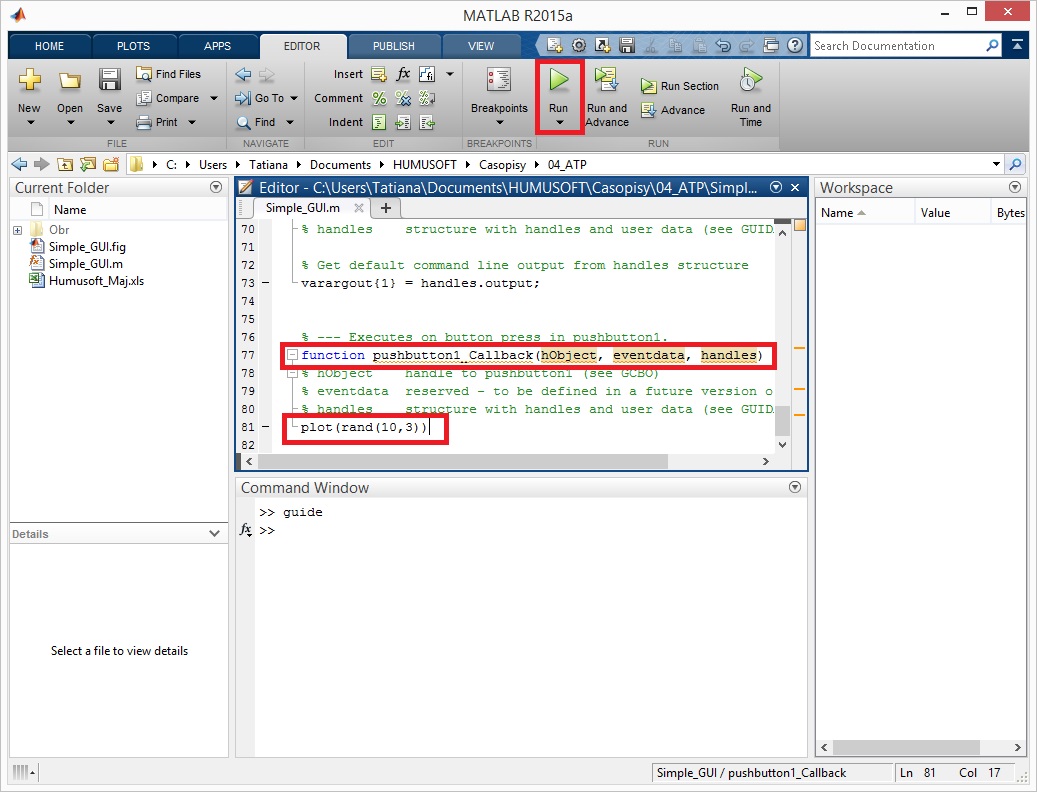Select the Simple_GUI.m editor document tab

(303, 208)
